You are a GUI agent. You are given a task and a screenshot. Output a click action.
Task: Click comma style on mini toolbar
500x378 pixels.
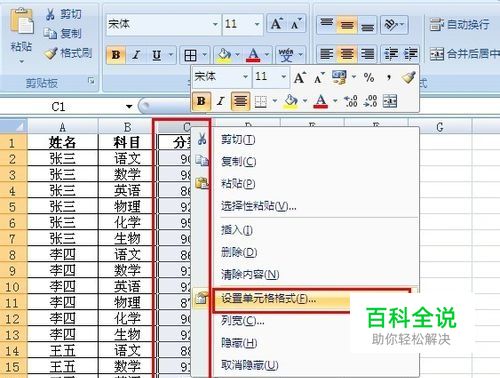(388, 78)
